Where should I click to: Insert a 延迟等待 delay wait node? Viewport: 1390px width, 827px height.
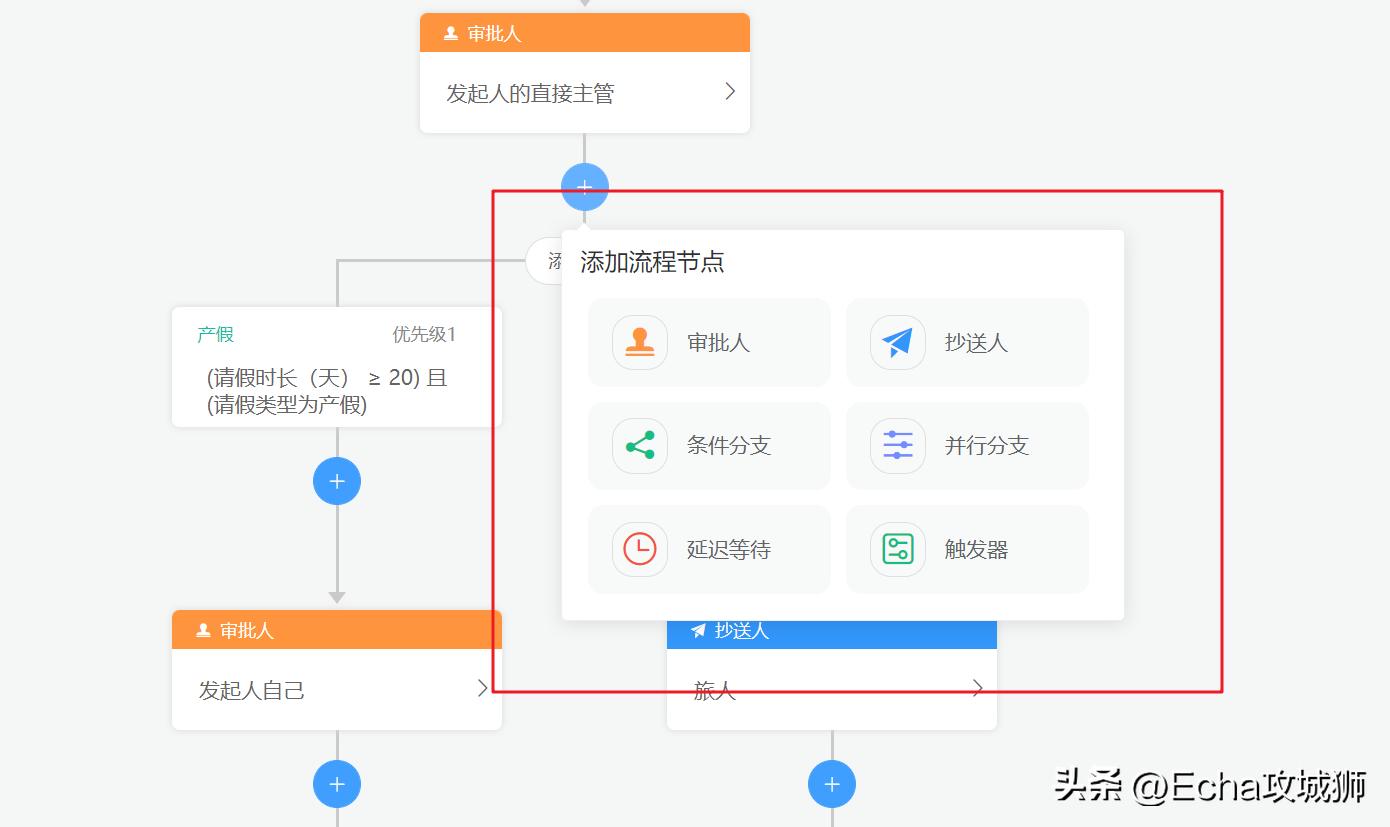[x=708, y=549]
